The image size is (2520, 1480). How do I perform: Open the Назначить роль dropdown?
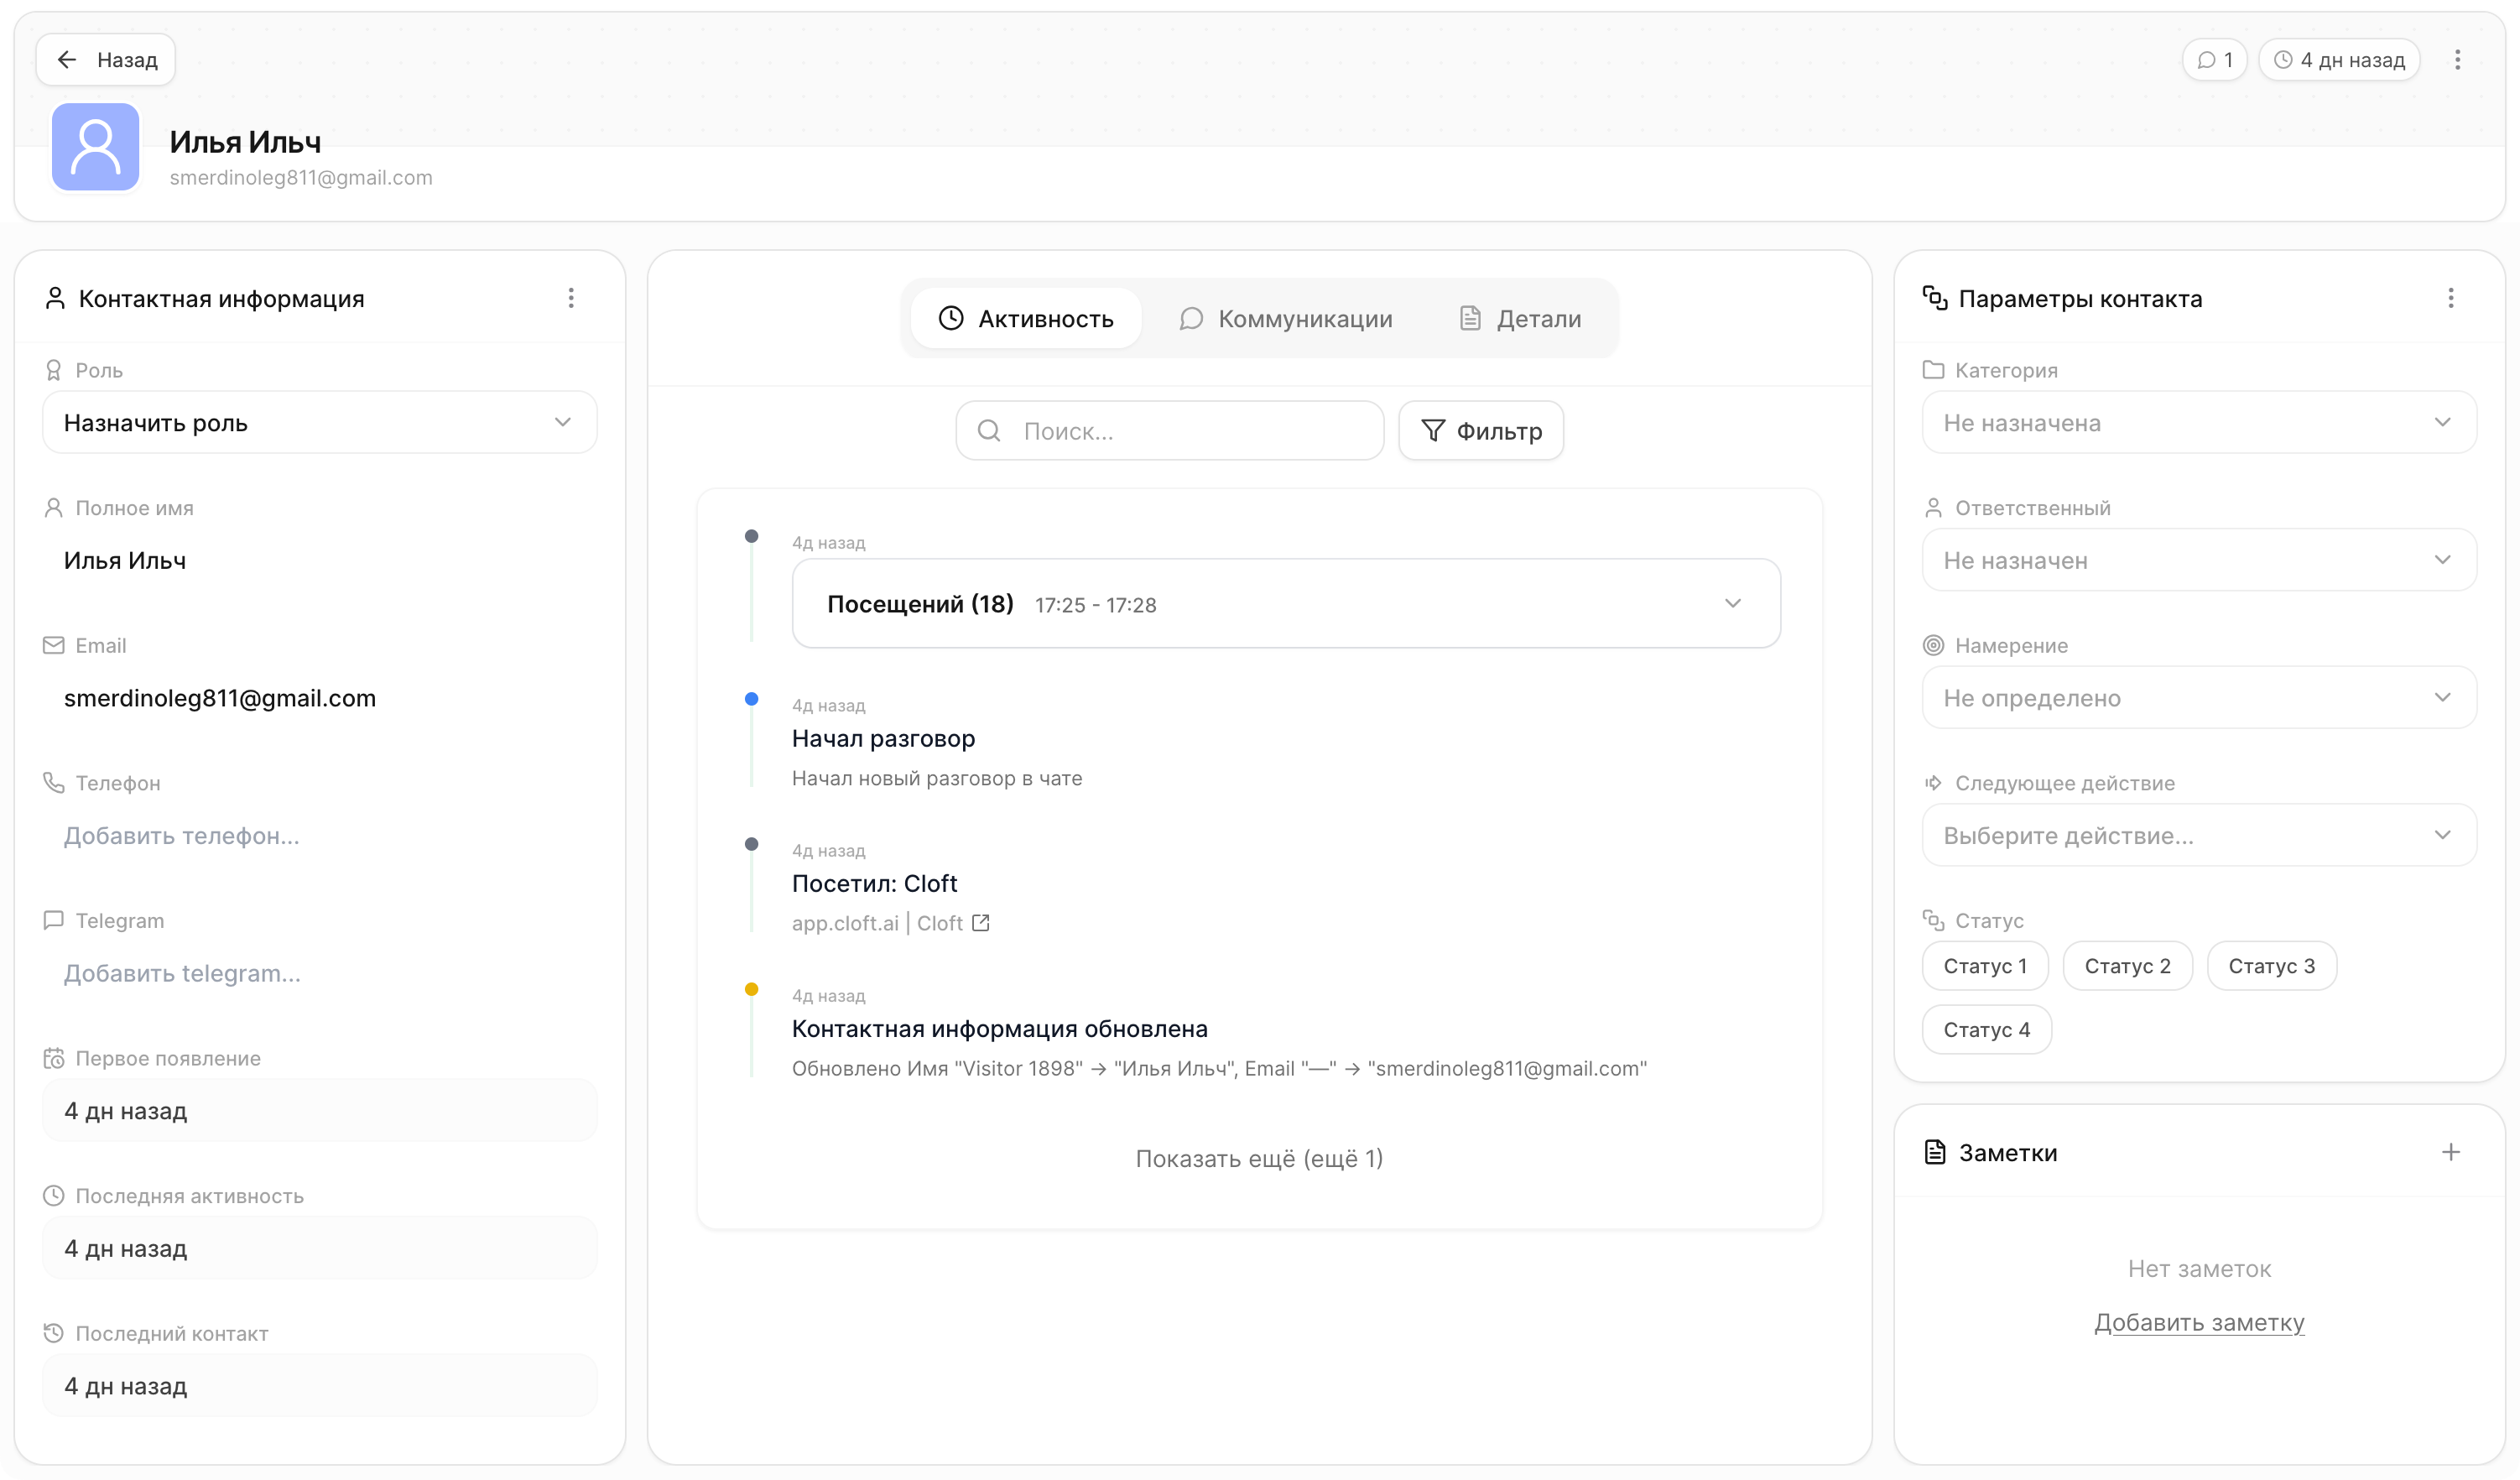click(319, 422)
